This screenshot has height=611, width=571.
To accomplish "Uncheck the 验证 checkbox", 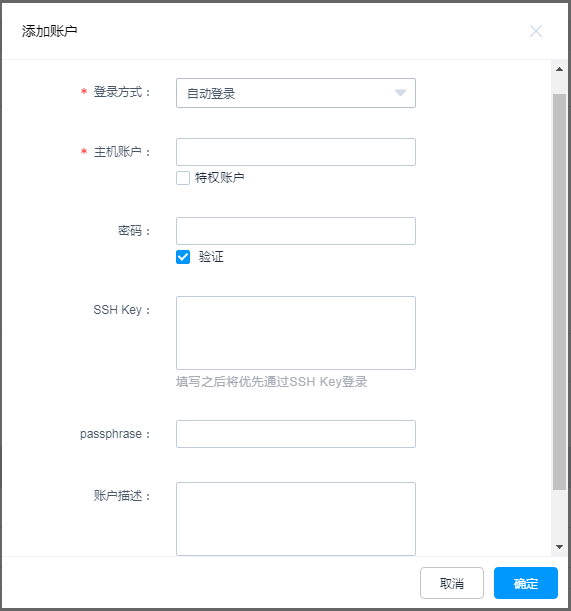I will [183, 257].
